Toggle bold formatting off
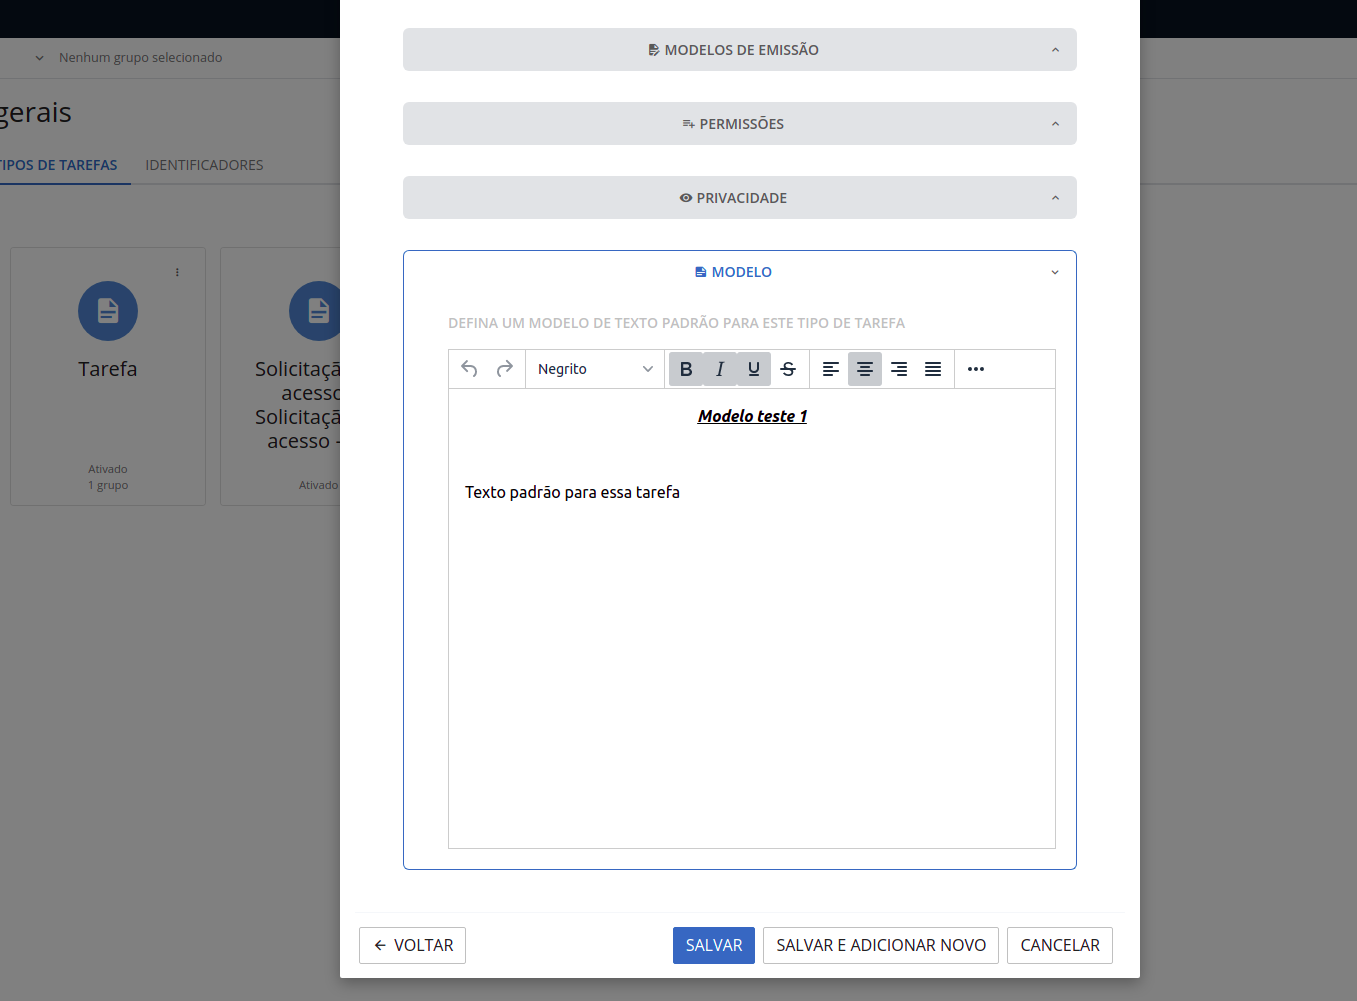This screenshot has height=1001, width=1357. (686, 369)
